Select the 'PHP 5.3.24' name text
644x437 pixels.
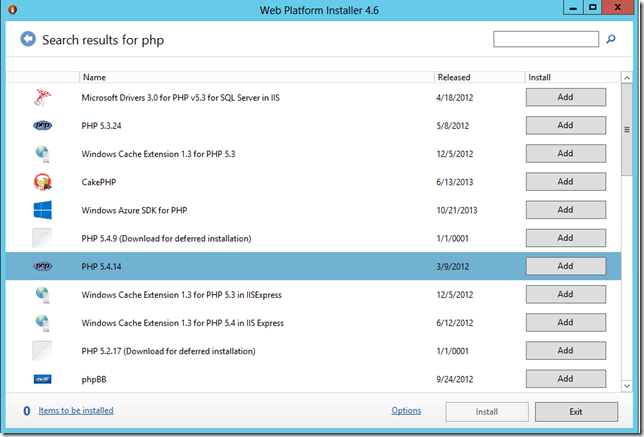pyautogui.click(x=101, y=126)
